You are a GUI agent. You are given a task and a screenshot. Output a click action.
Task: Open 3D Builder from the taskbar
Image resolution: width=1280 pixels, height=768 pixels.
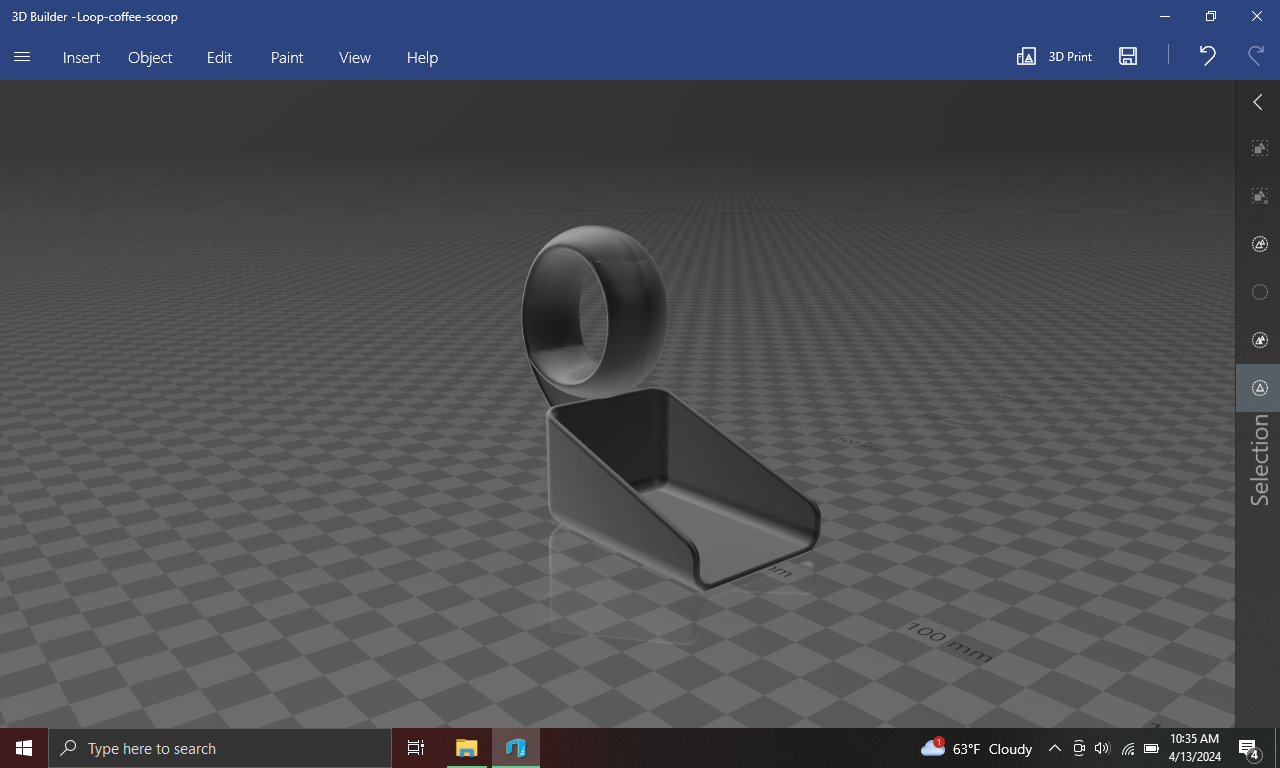pyautogui.click(x=515, y=747)
